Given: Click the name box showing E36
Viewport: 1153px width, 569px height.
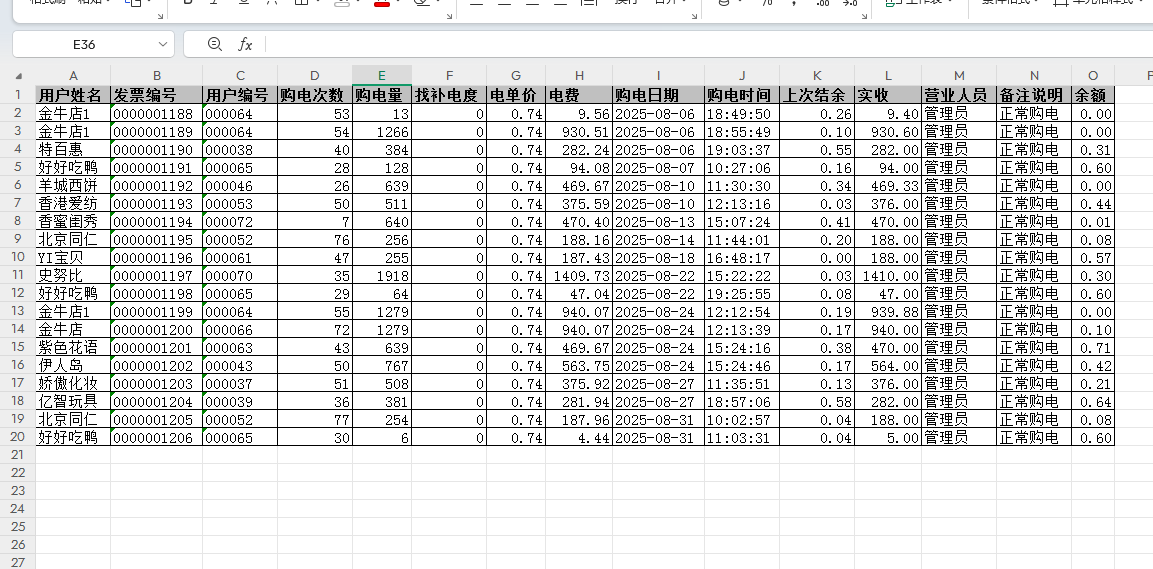Looking at the screenshot, I should pos(85,45).
